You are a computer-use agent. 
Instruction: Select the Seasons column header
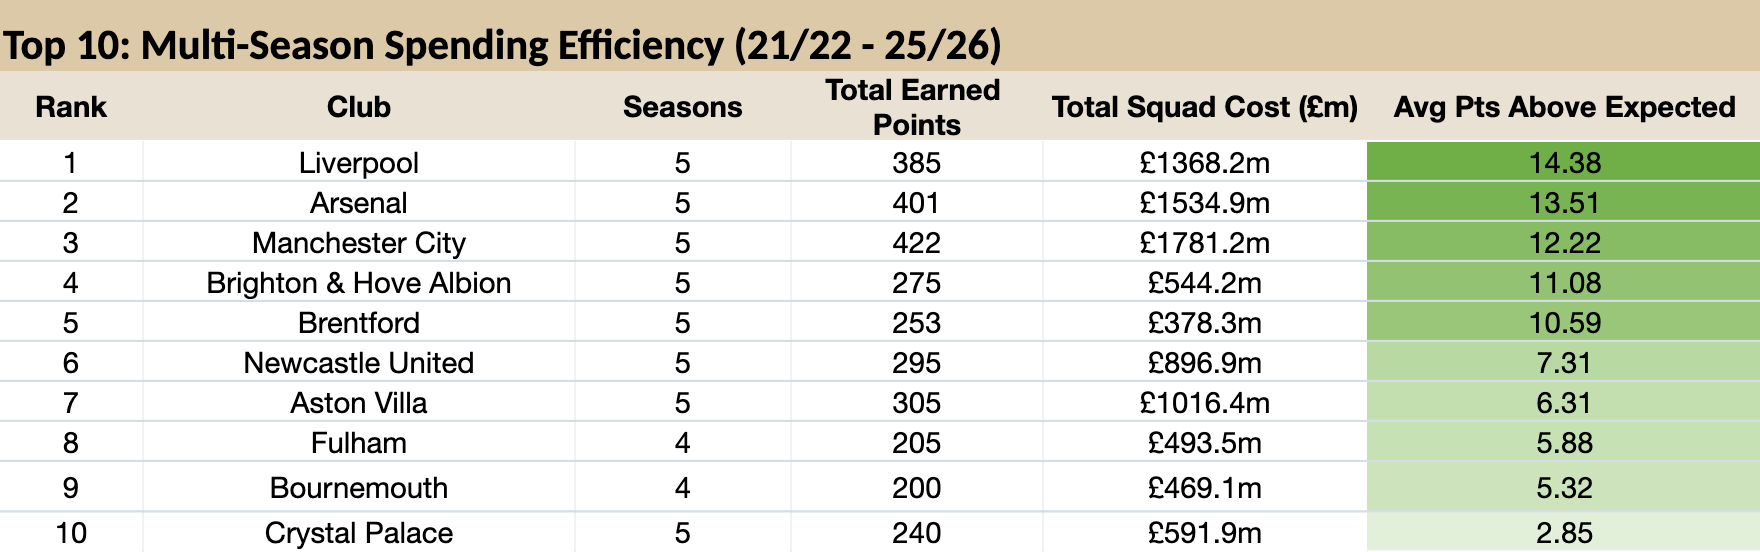point(683,107)
